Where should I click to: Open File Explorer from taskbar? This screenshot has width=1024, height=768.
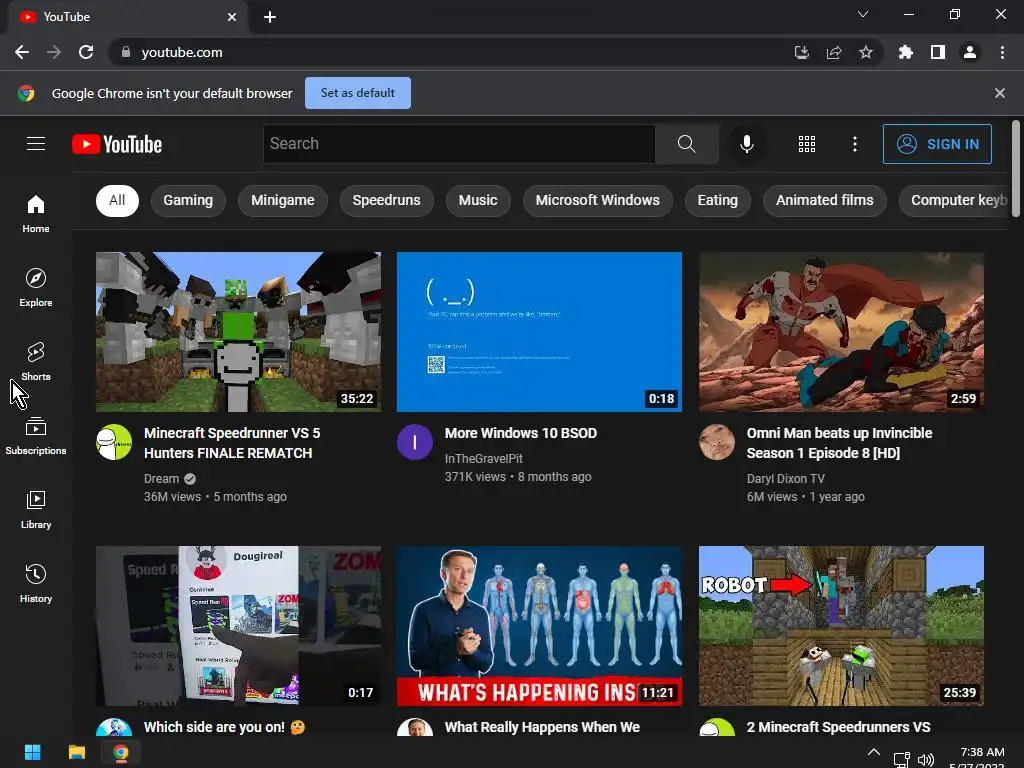pyautogui.click(x=77, y=752)
